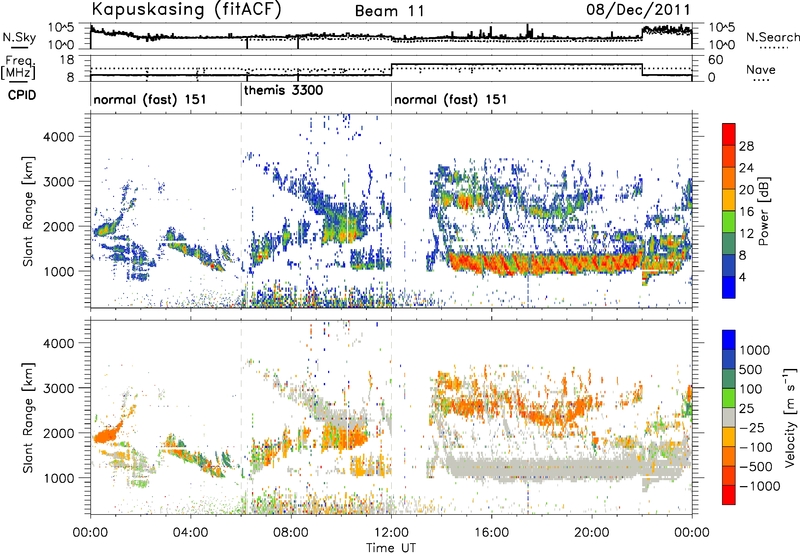Click the 04:00 time axis label

(x=190, y=533)
